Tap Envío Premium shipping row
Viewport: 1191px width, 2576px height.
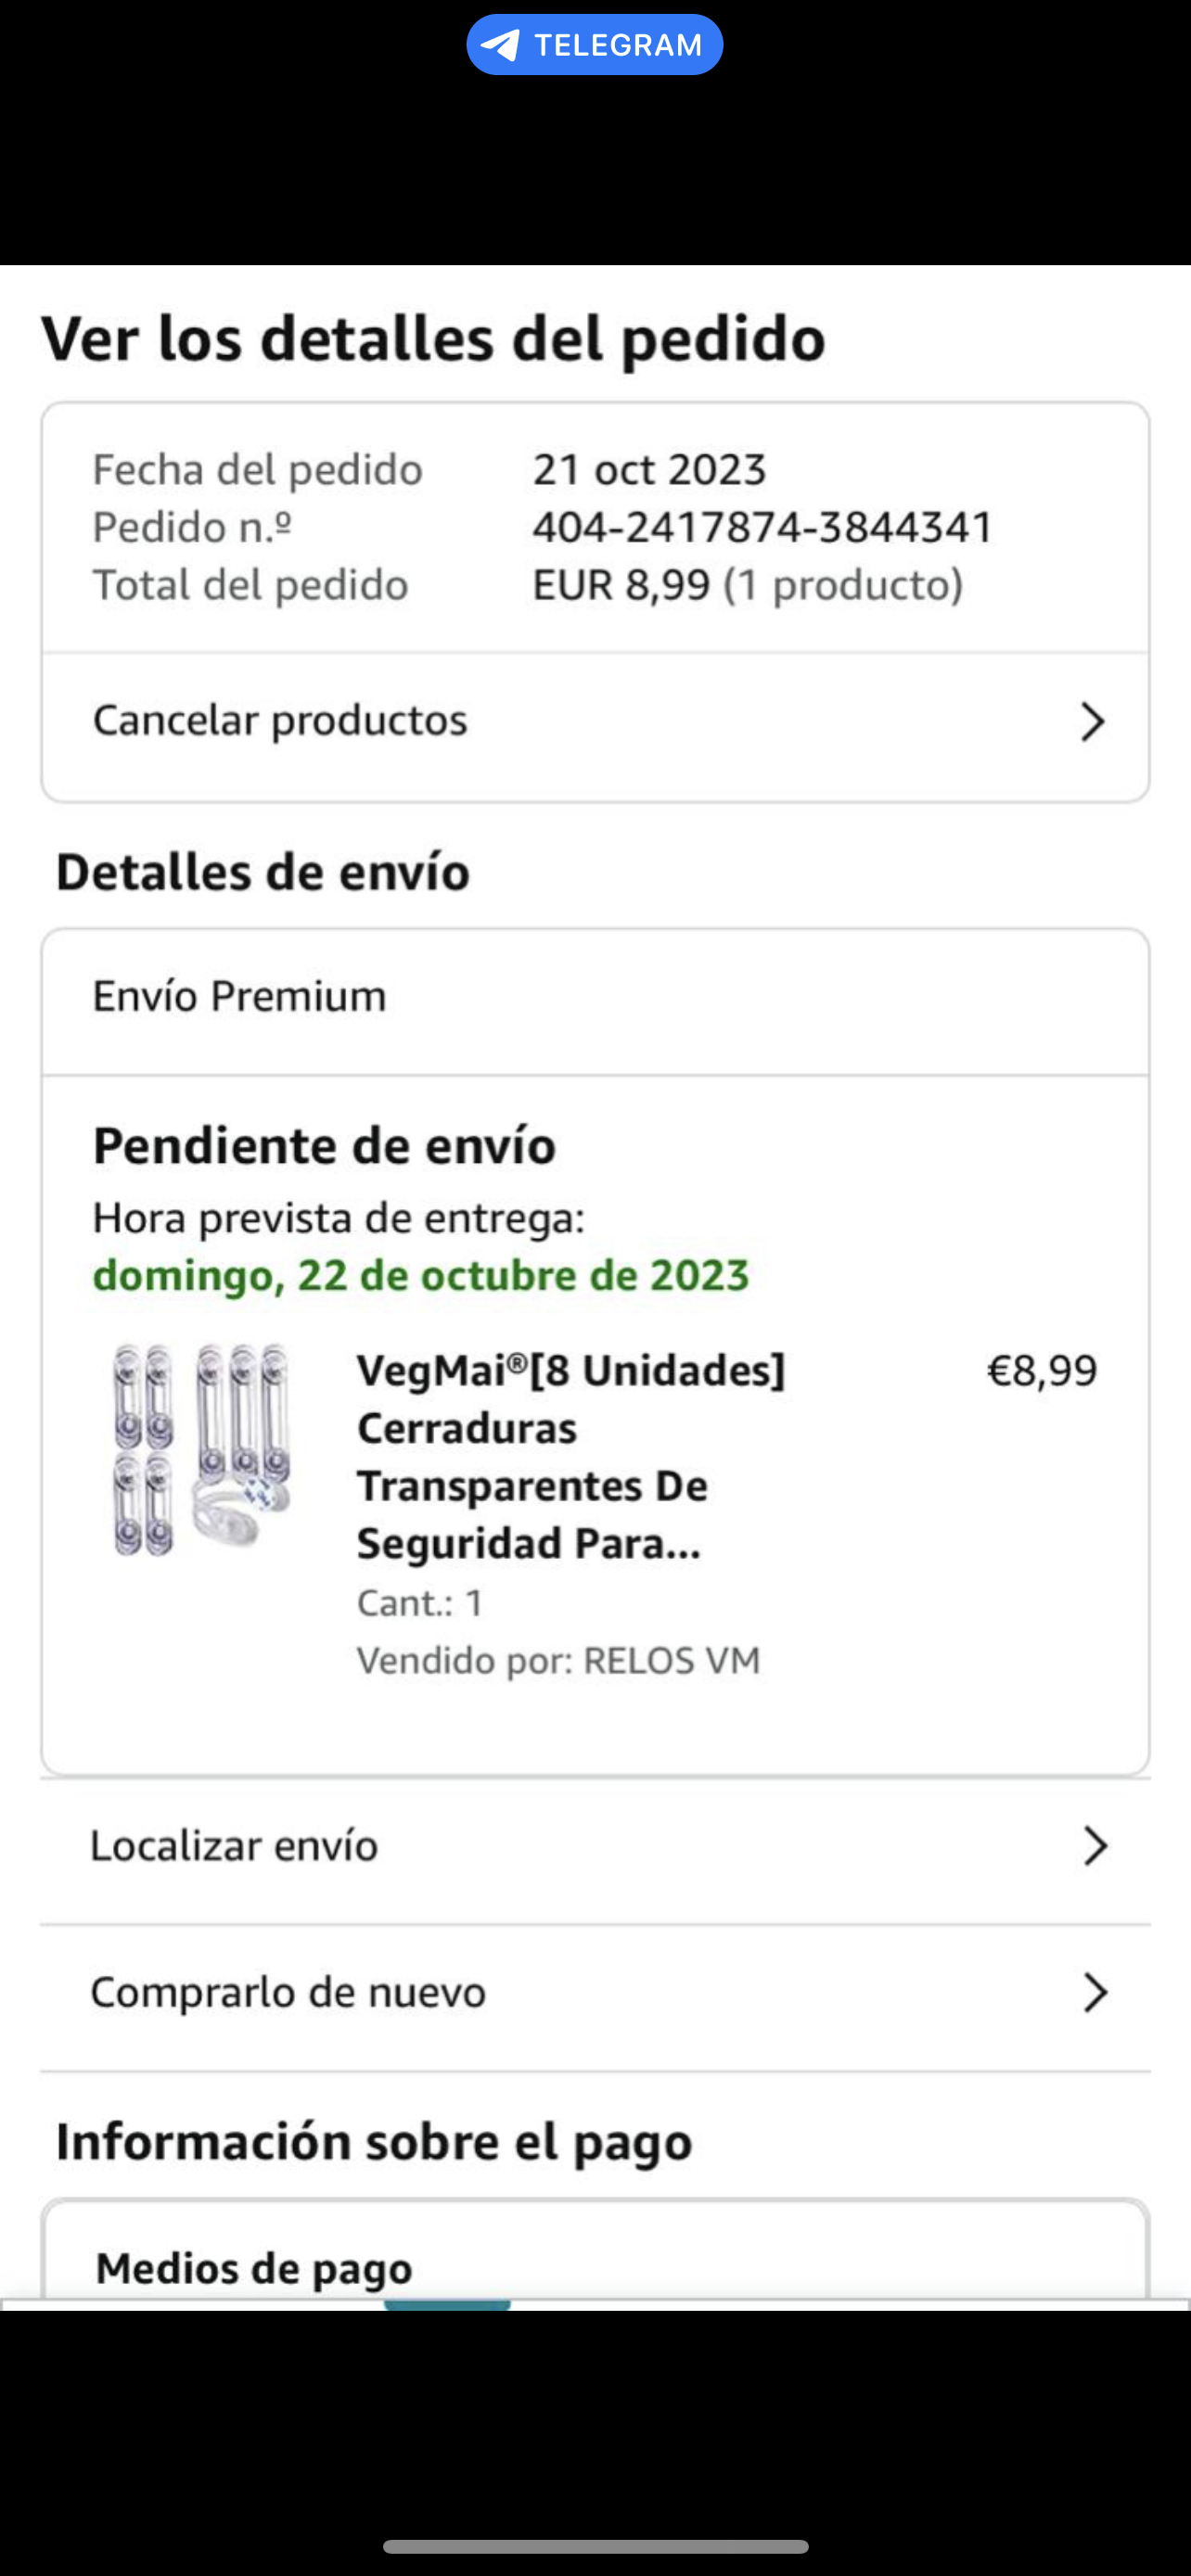pyautogui.click(x=240, y=997)
